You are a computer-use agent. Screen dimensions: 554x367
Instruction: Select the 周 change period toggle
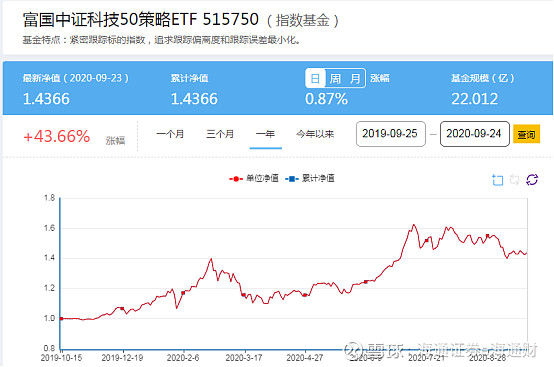pyautogui.click(x=335, y=78)
